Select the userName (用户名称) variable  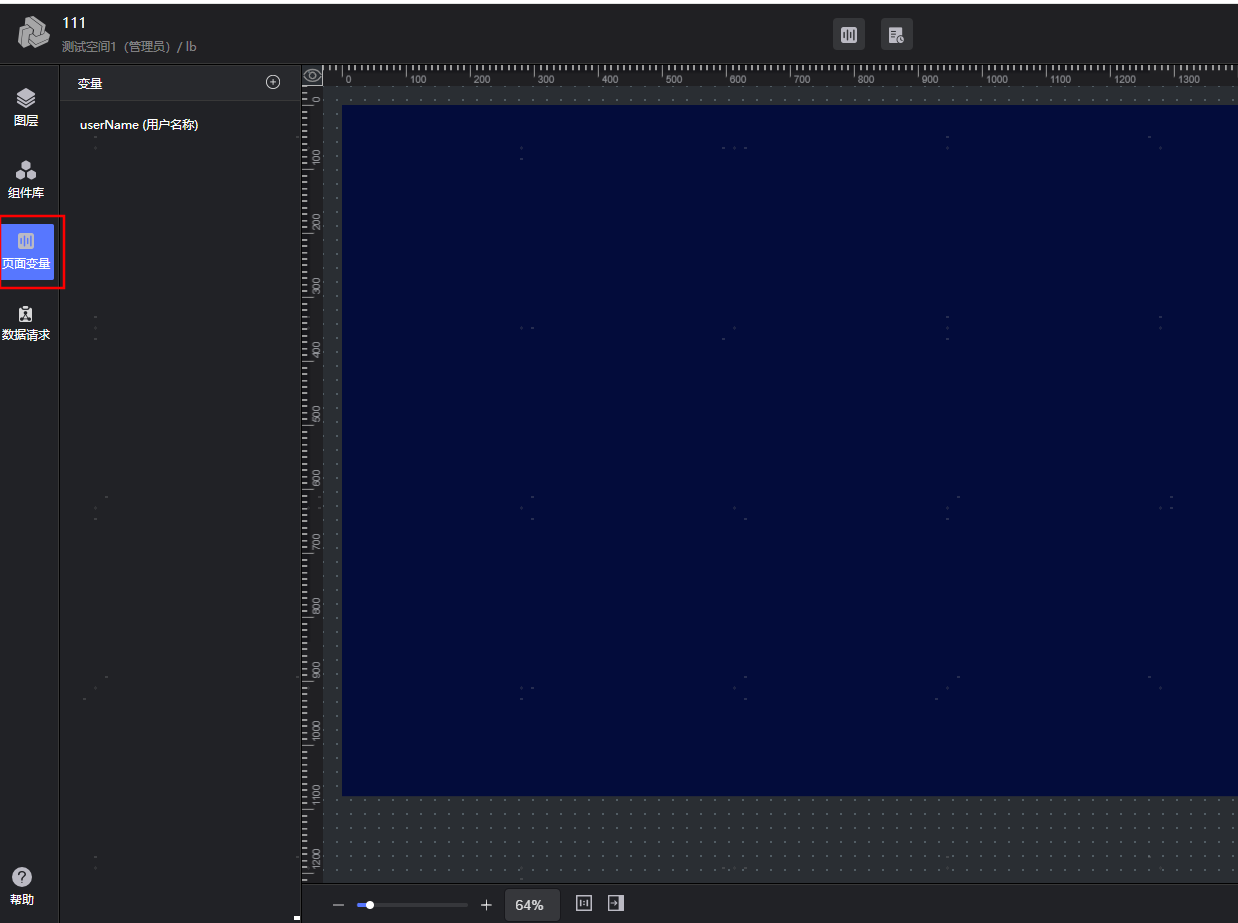point(139,125)
